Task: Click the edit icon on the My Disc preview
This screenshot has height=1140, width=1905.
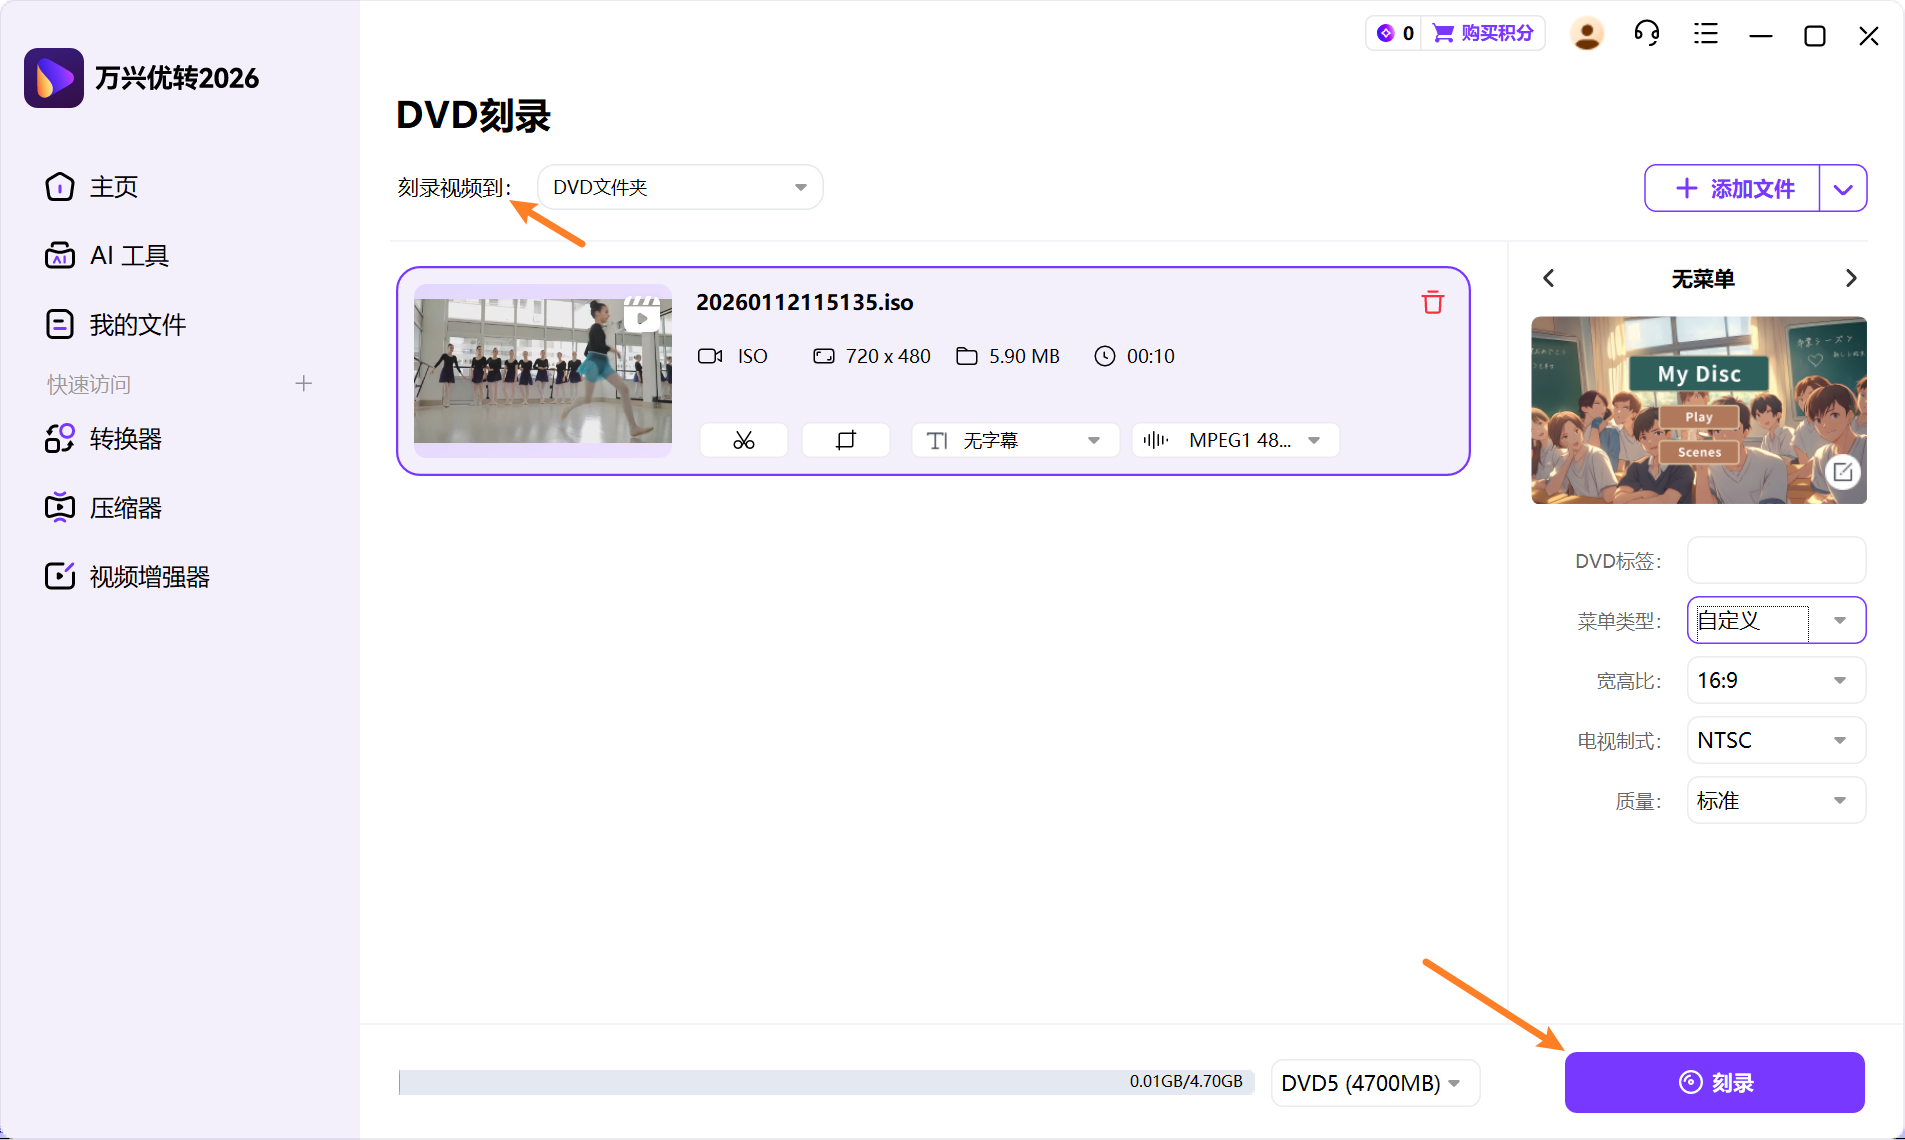Action: click(x=1842, y=472)
